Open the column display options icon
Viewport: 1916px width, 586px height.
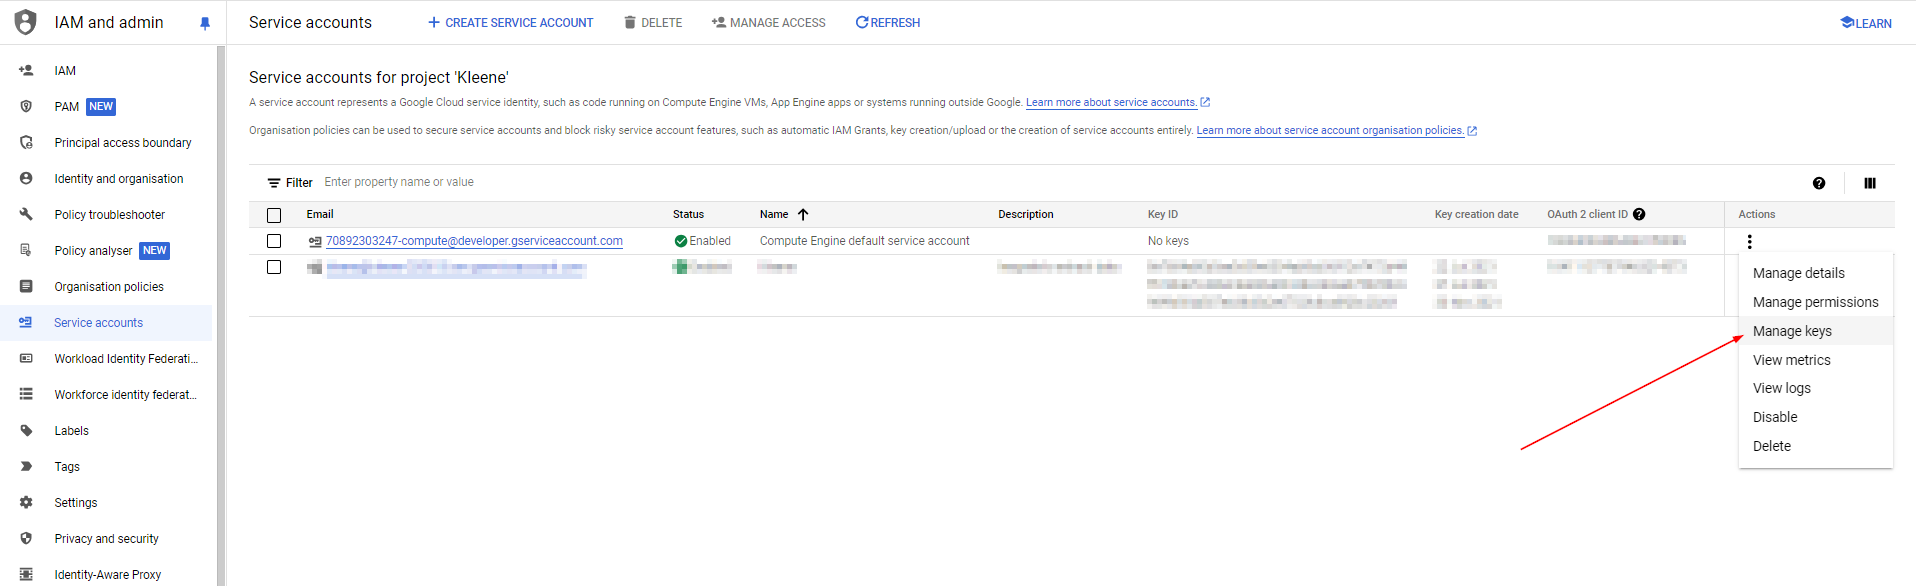click(x=1870, y=183)
